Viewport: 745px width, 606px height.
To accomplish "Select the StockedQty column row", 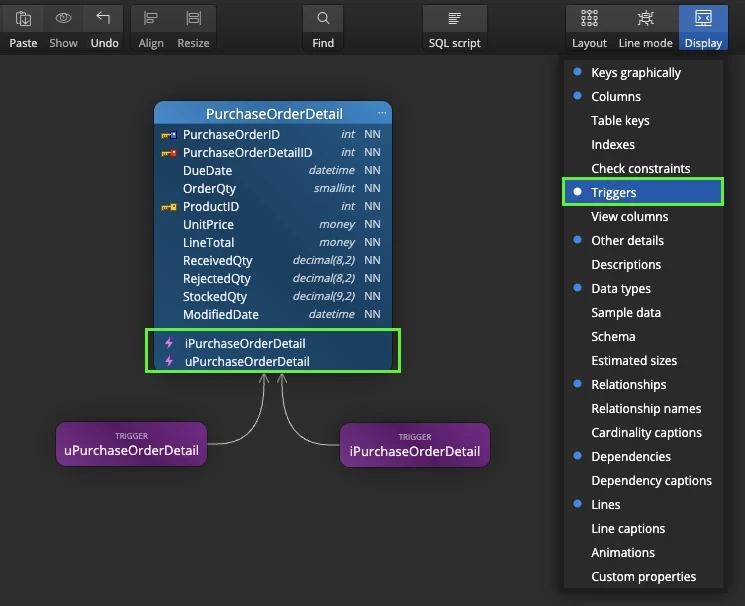I will click(273, 297).
